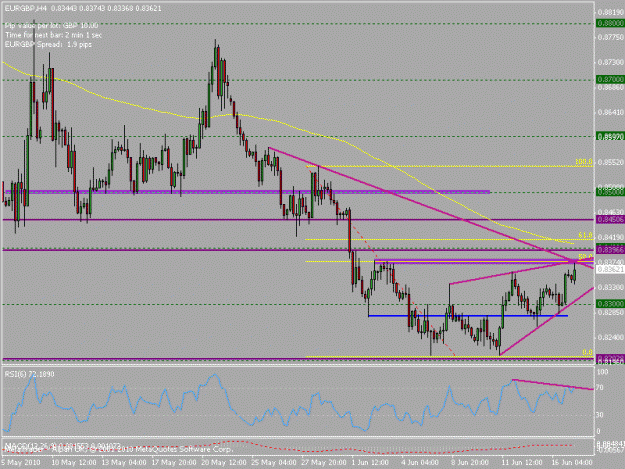Click the '8 Jun 20:00' time axis label

coord(470,462)
